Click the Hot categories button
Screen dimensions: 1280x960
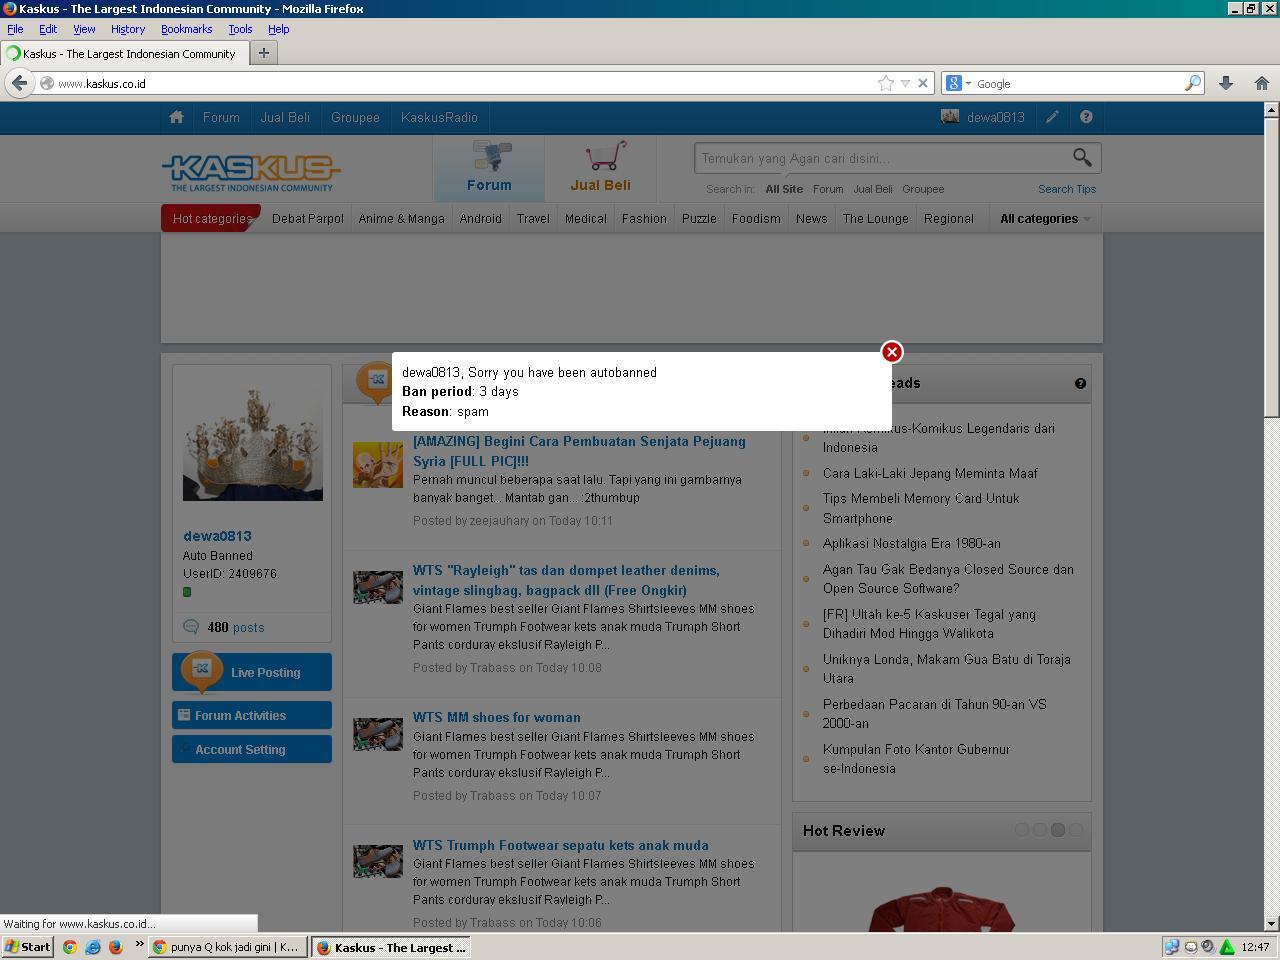pyautogui.click(x=212, y=218)
